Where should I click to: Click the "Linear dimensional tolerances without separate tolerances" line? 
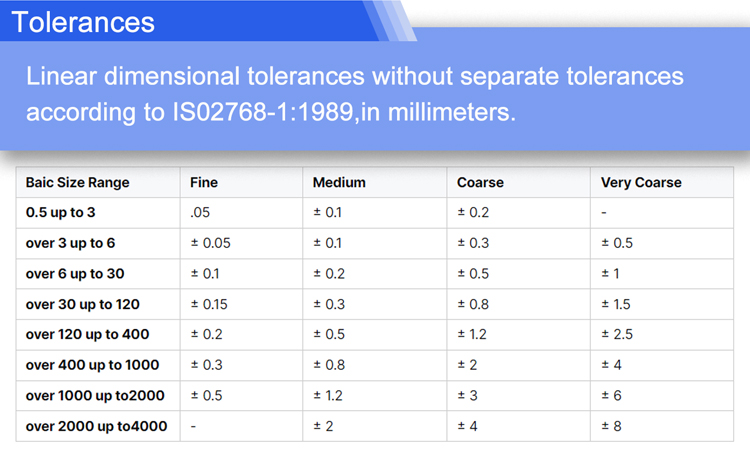(354, 76)
